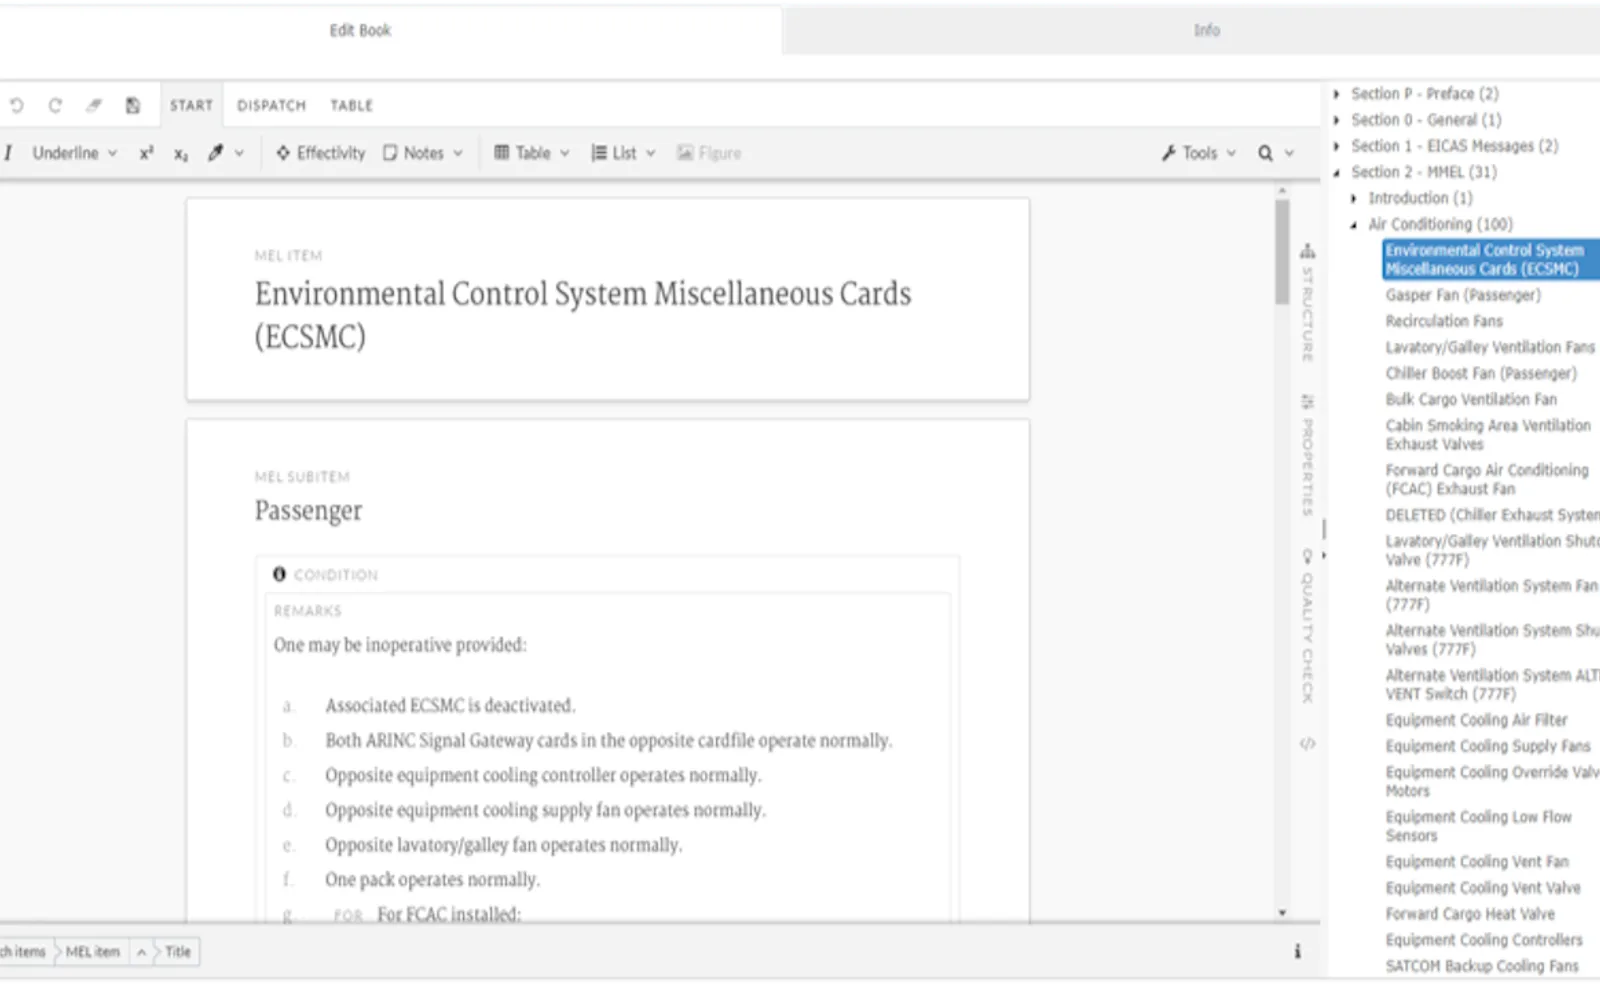1600x1000 pixels.
Task: Click Title in breadcrumb bar
Action: [178, 952]
